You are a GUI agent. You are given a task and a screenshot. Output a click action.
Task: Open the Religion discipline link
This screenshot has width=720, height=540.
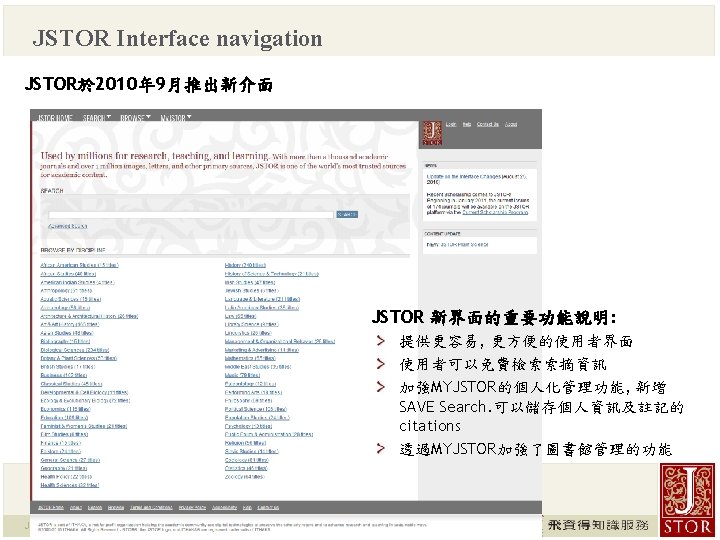click(245, 443)
